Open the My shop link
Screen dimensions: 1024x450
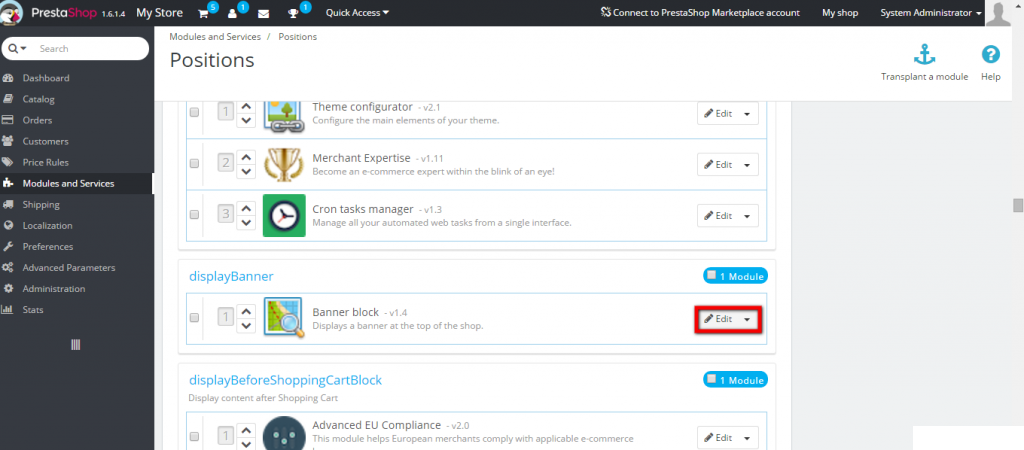pos(840,13)
